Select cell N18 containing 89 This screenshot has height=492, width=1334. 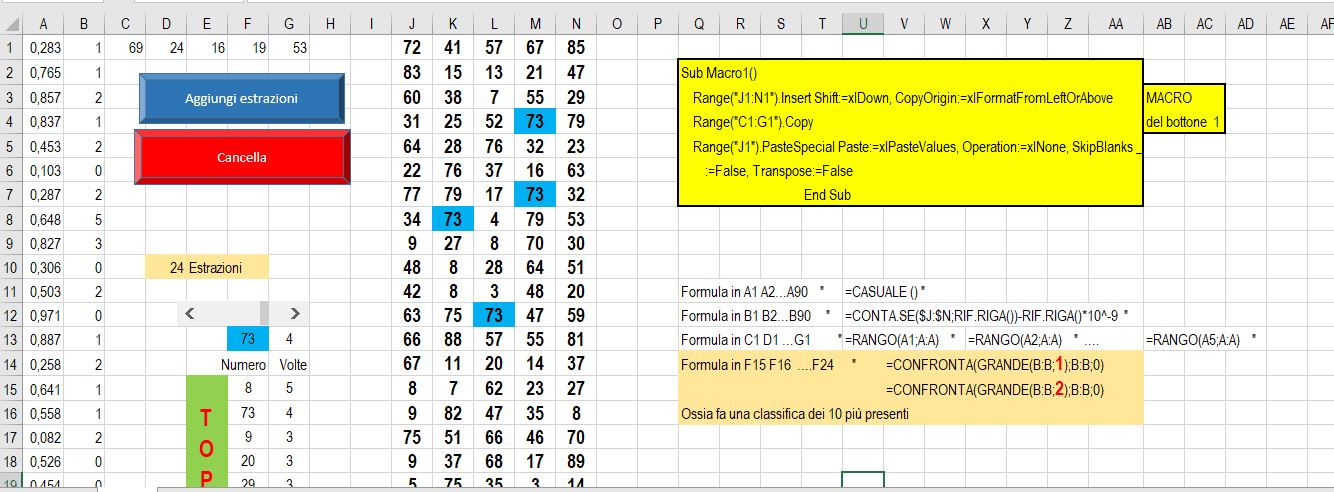coord(575,461)
